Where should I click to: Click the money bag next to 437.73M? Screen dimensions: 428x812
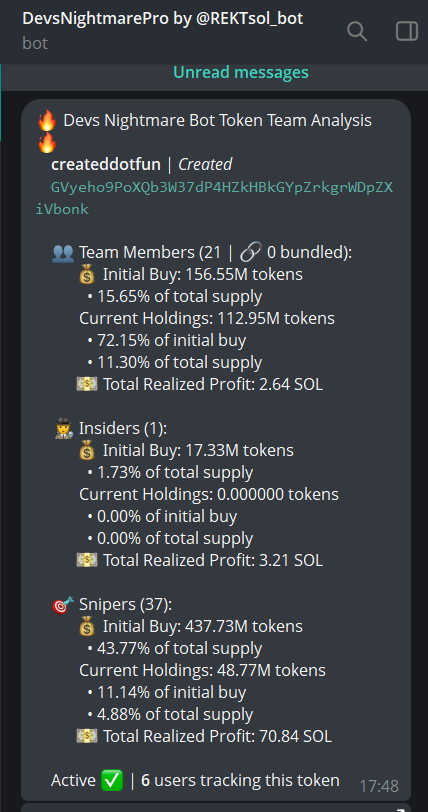[x=87, y=627]
